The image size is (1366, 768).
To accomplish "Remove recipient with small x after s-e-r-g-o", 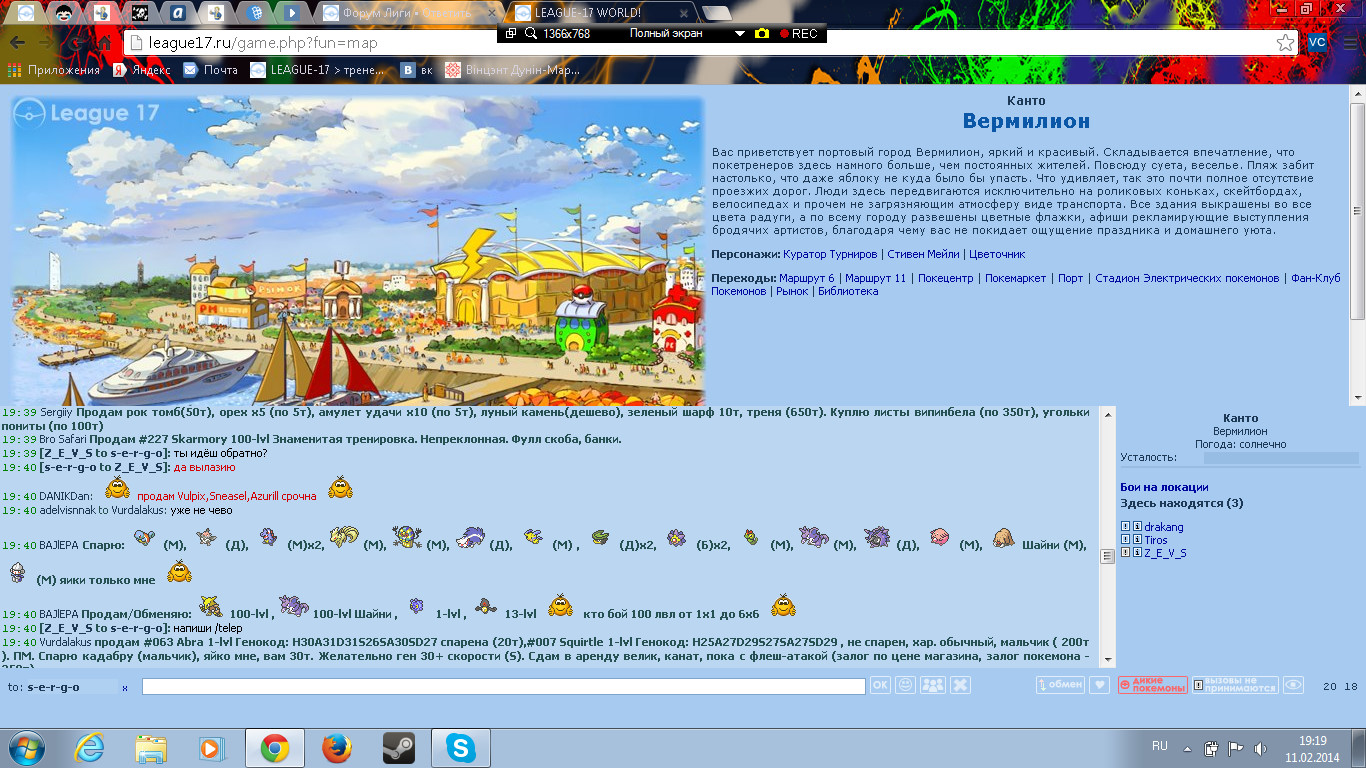I will (125, 688).
